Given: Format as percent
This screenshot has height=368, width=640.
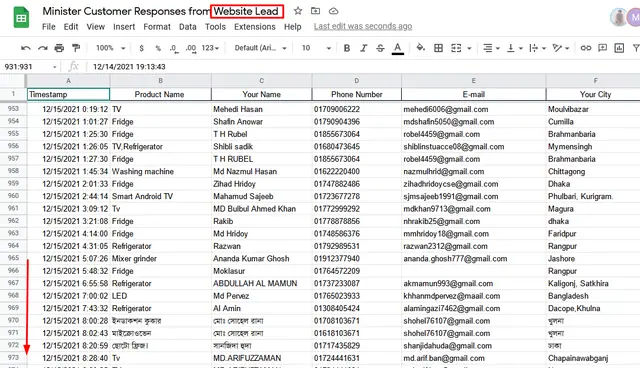Looking at the screenshot, I should 158,48.
